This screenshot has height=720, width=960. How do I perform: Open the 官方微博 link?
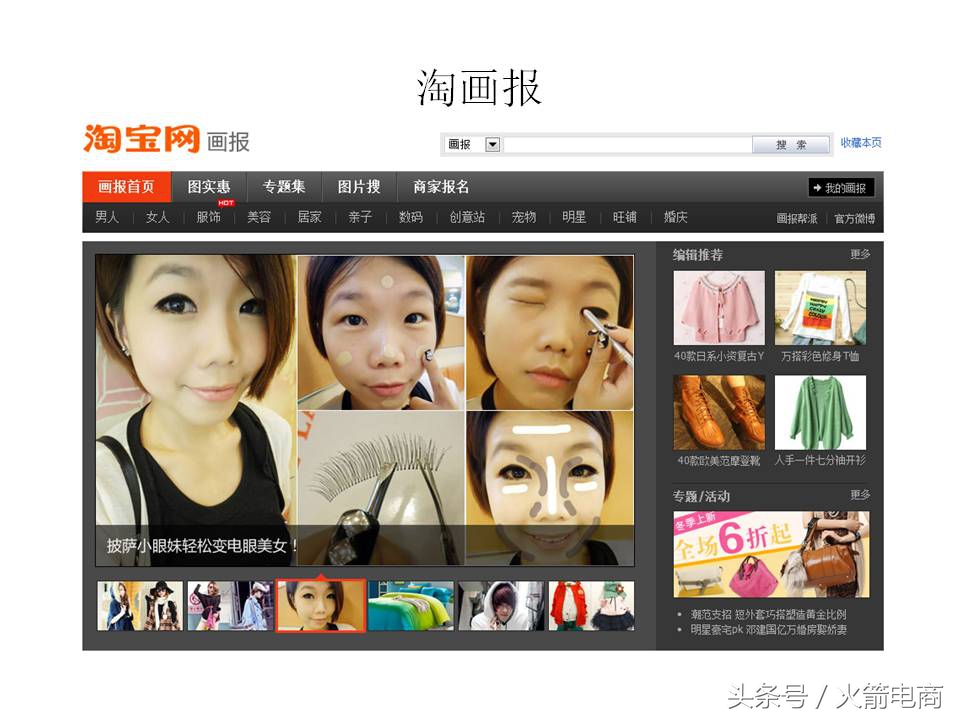pos(855,219)
